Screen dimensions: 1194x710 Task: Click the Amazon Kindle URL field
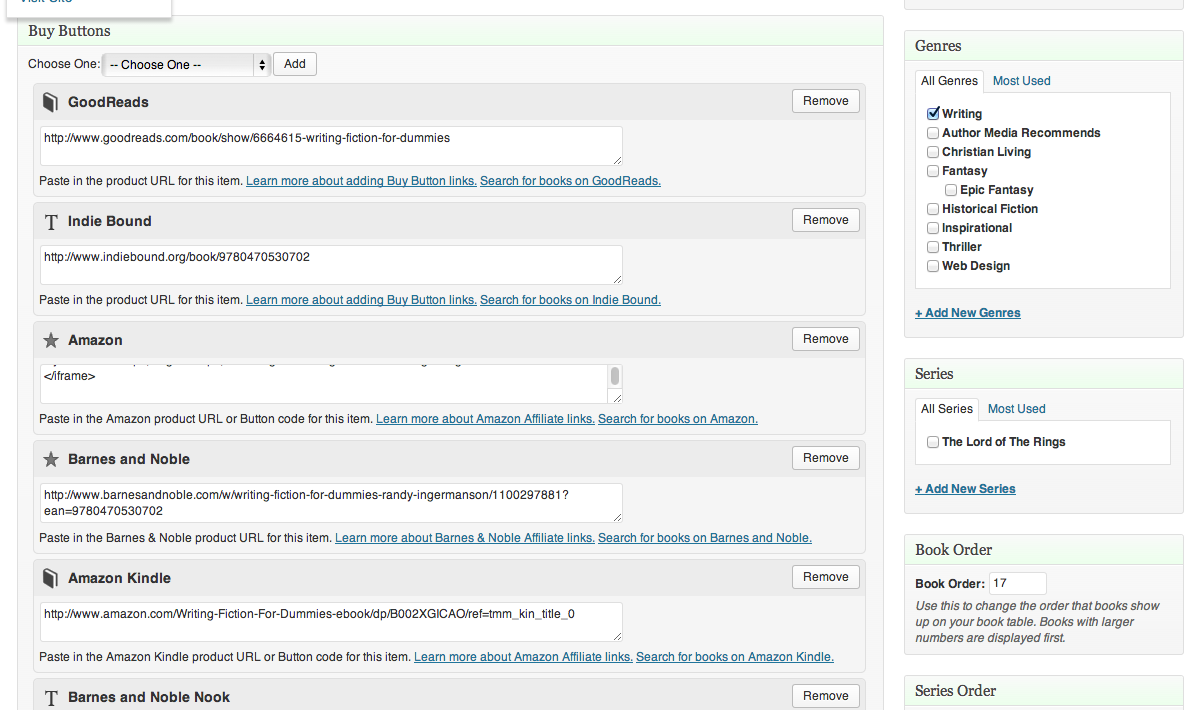click(x=331, y=622)
